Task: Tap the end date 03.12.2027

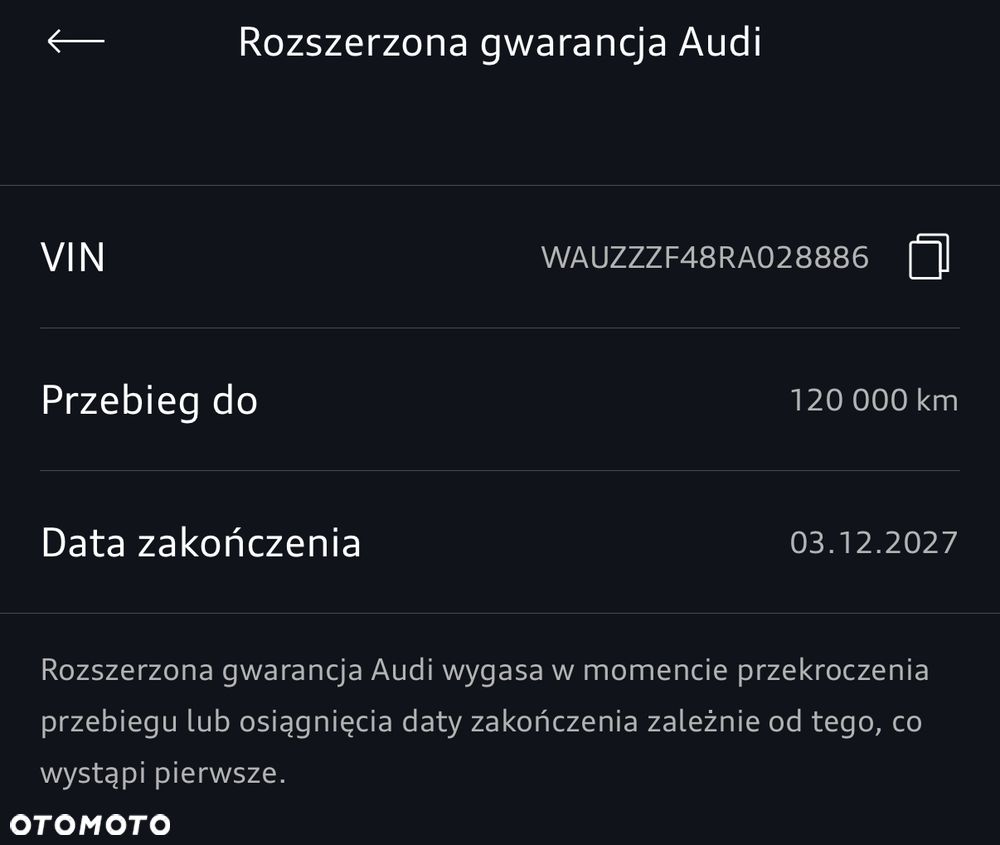Action: 873,543
